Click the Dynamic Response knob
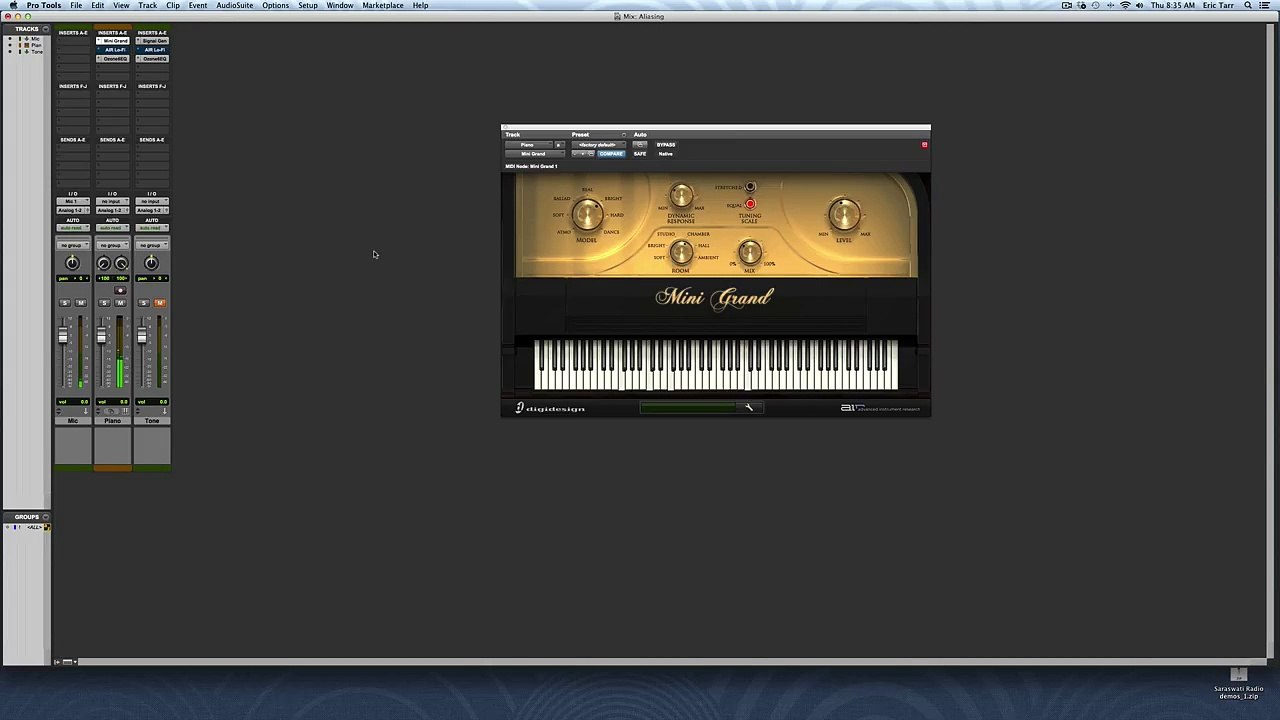This screenshot has height=720, width=1280. (681, 196)
